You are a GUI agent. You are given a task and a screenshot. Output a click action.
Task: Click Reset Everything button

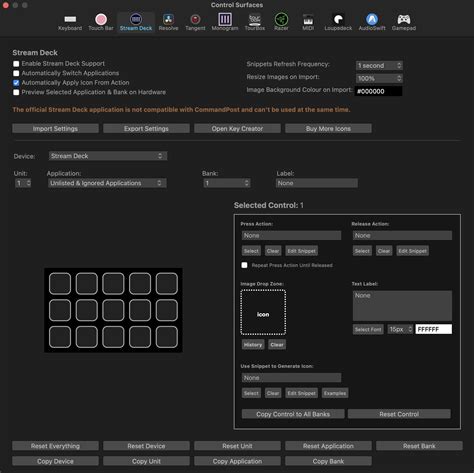click(x=55, y=446)
